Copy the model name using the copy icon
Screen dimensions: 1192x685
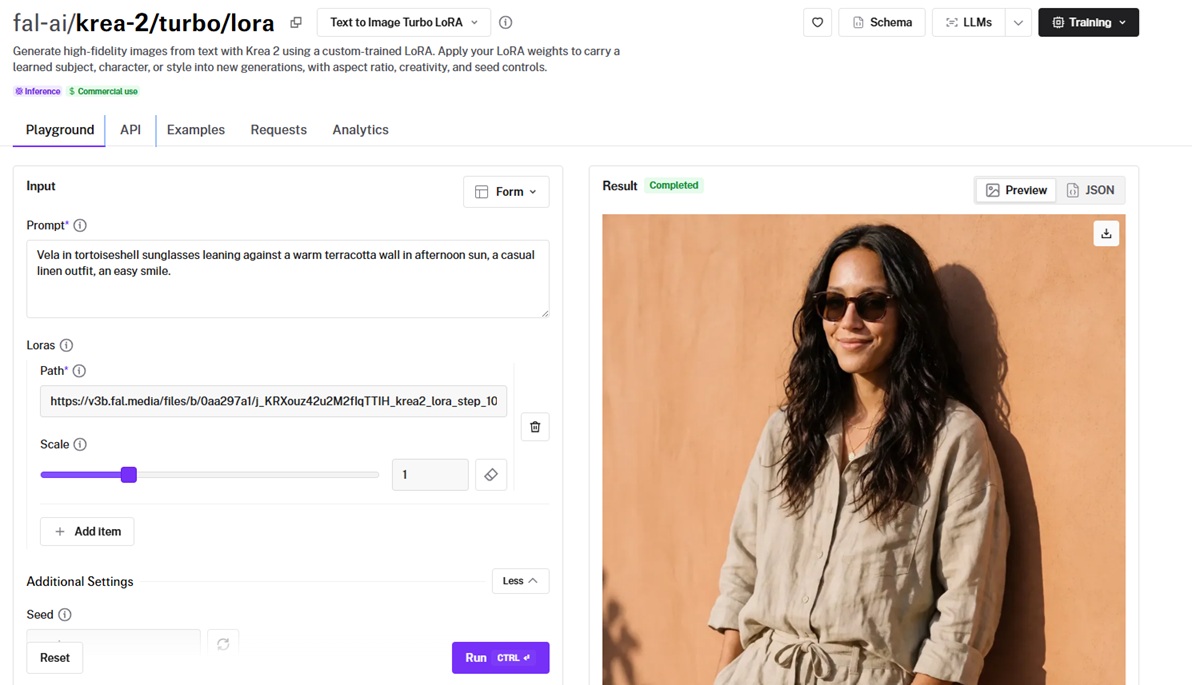(x=296, y=23)
